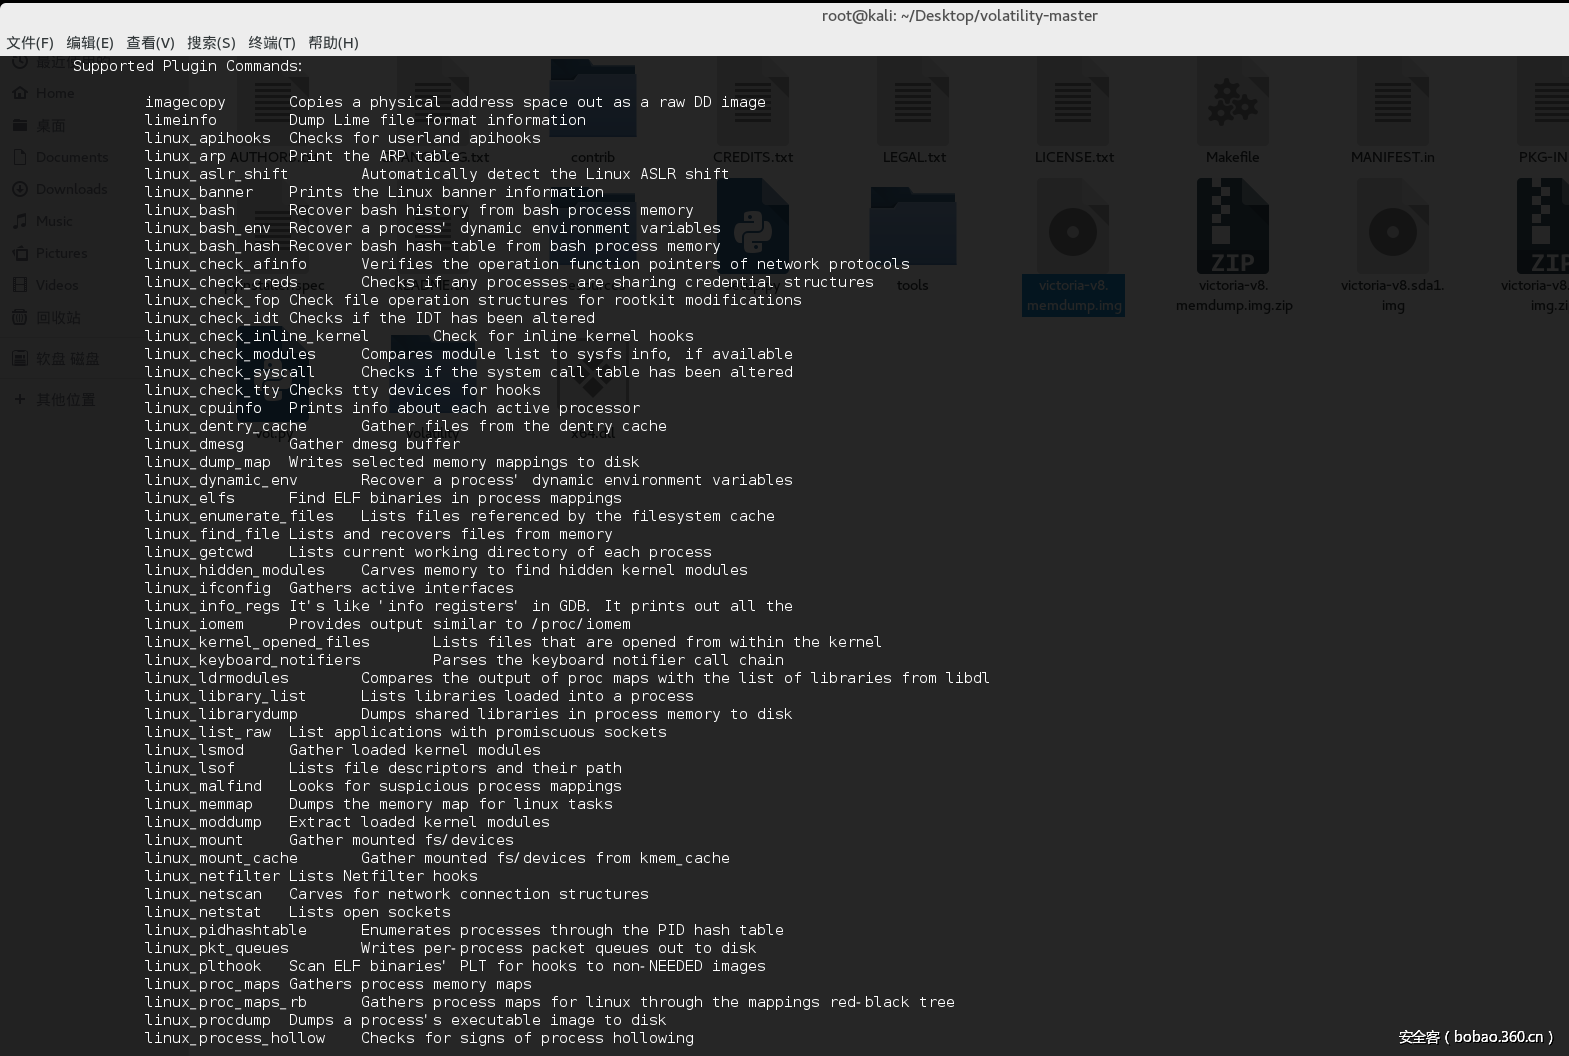Open the 搜索(S) menu
The width and height of the screenshot is (1569, 1056).
[x=211, y=42]
